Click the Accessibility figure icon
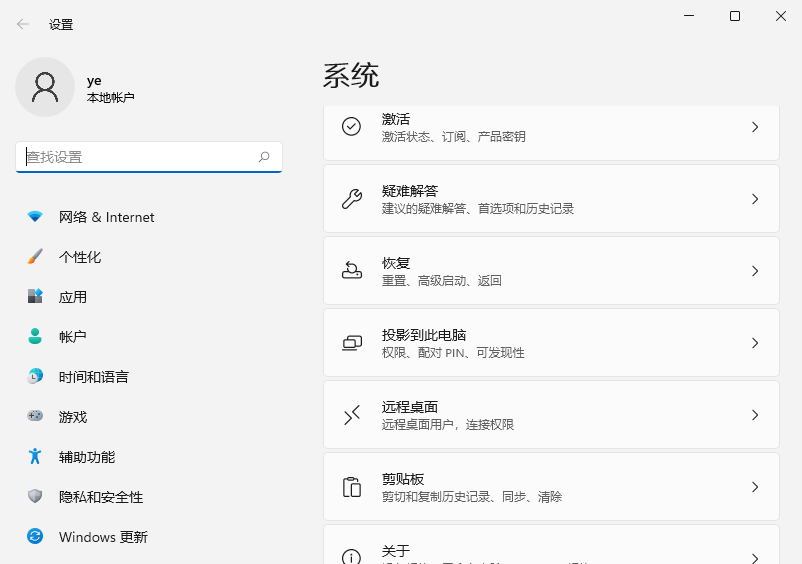 pyautogui.click(x=35, y=457)
